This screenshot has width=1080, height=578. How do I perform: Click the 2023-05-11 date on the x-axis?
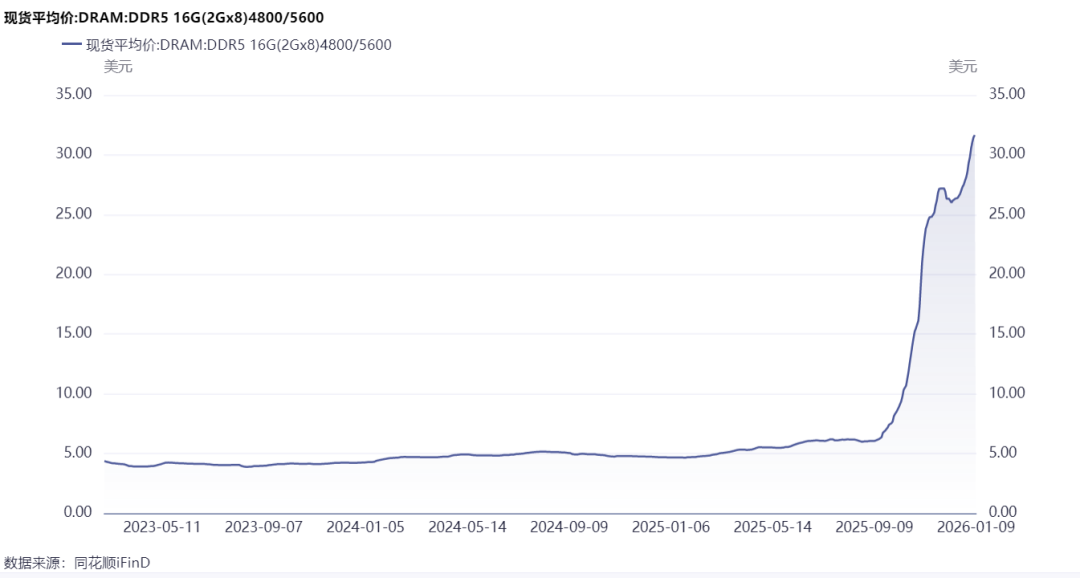pyautogui.click(x=162, y=527)
